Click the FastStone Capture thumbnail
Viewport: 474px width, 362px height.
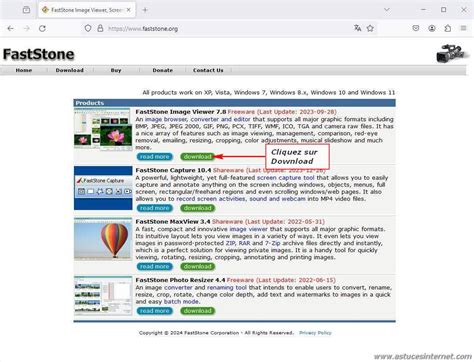click(x=103, y=188)
